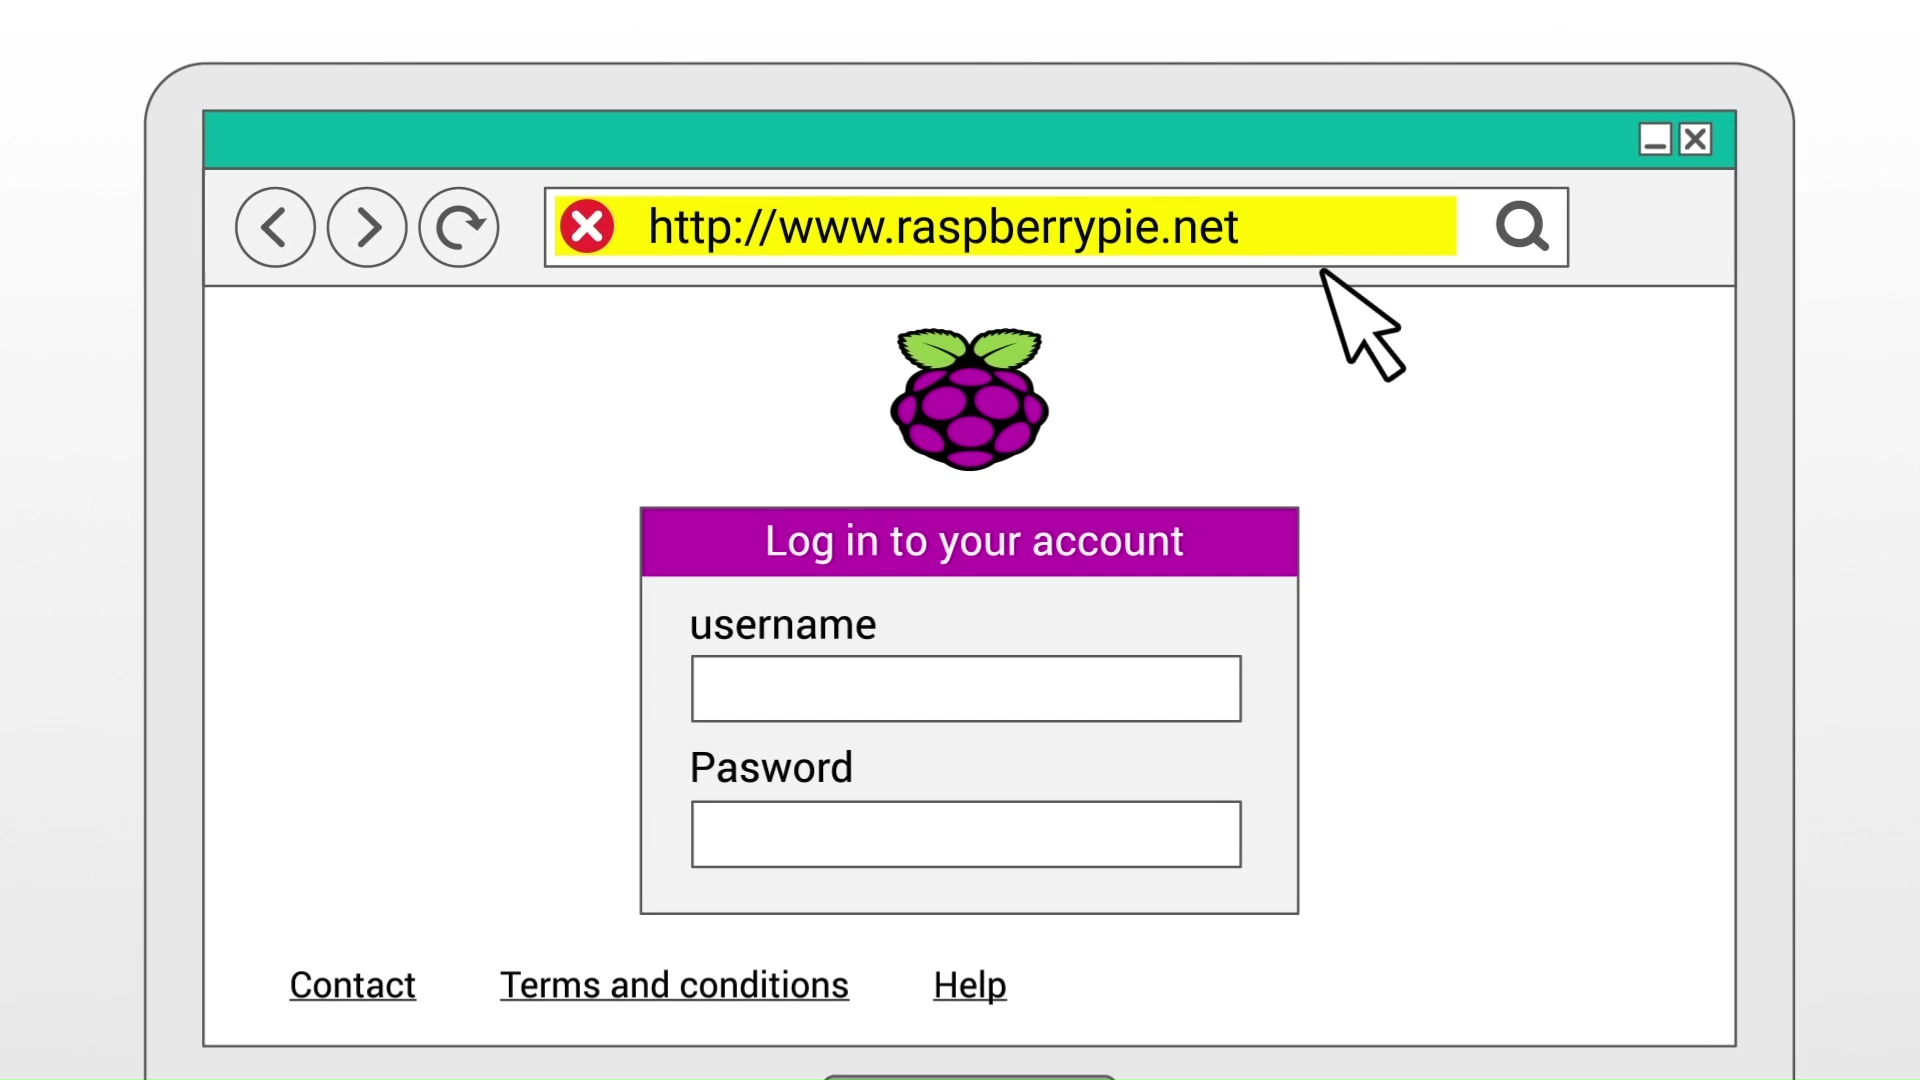The width and height of the screenshot is (1920, 1080).
Task: Open the Contact link
Action: pyautogui.click(x=352, y=986)
